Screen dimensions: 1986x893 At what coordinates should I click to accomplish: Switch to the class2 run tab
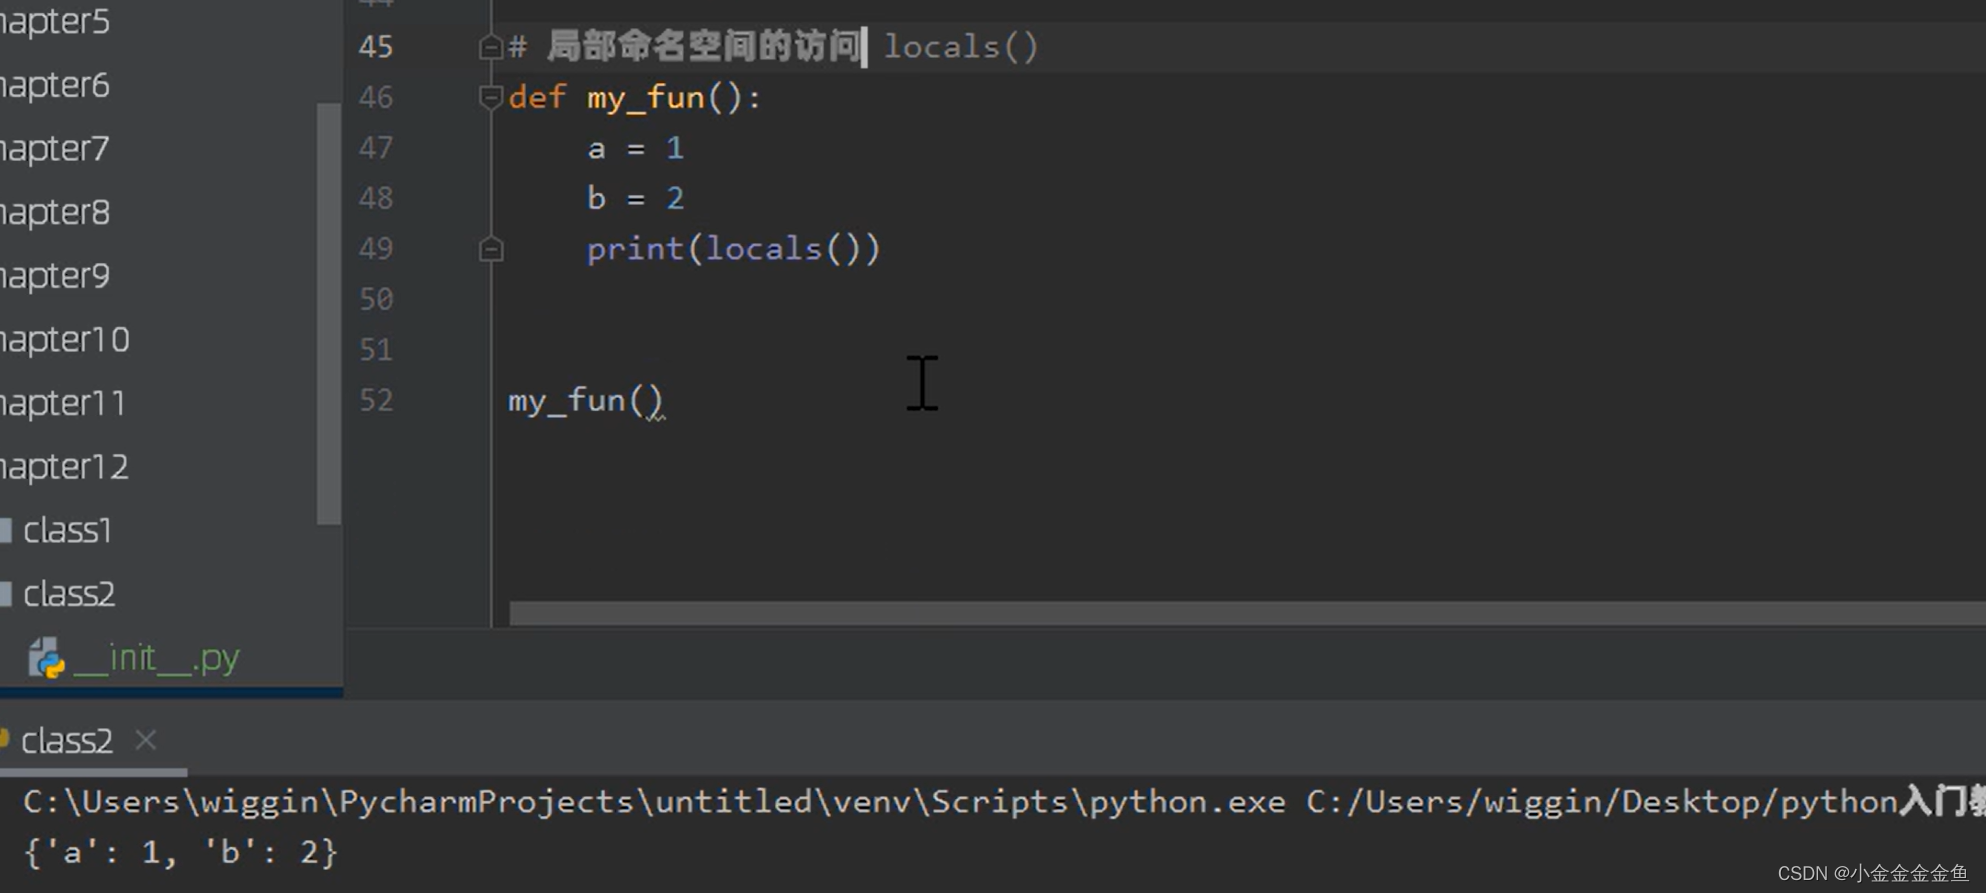[x=66, y=741]
